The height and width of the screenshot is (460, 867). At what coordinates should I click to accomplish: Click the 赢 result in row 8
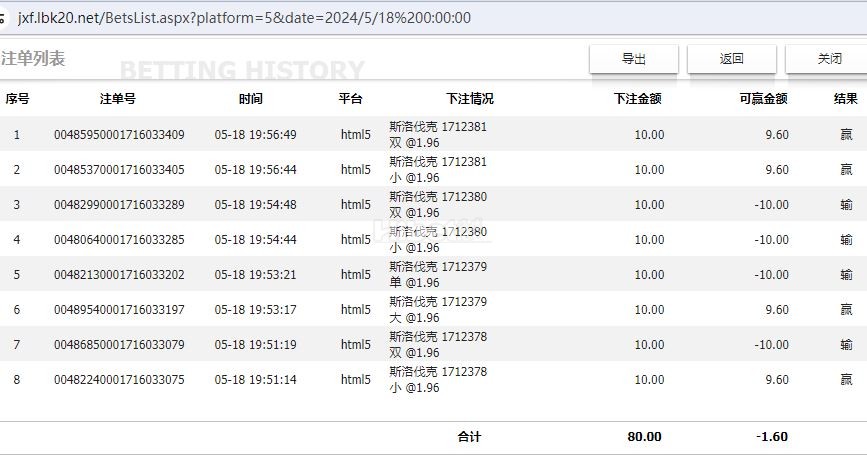[x=846, y=380]
